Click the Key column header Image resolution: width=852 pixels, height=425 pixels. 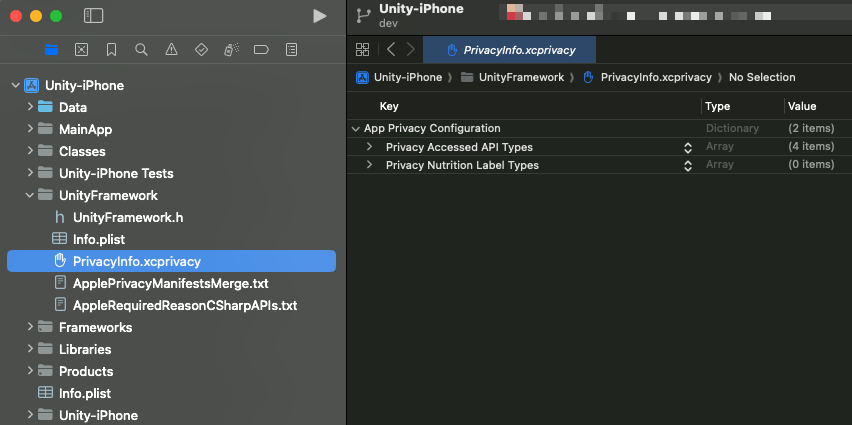pyautogui.click(x=389, y=107)
